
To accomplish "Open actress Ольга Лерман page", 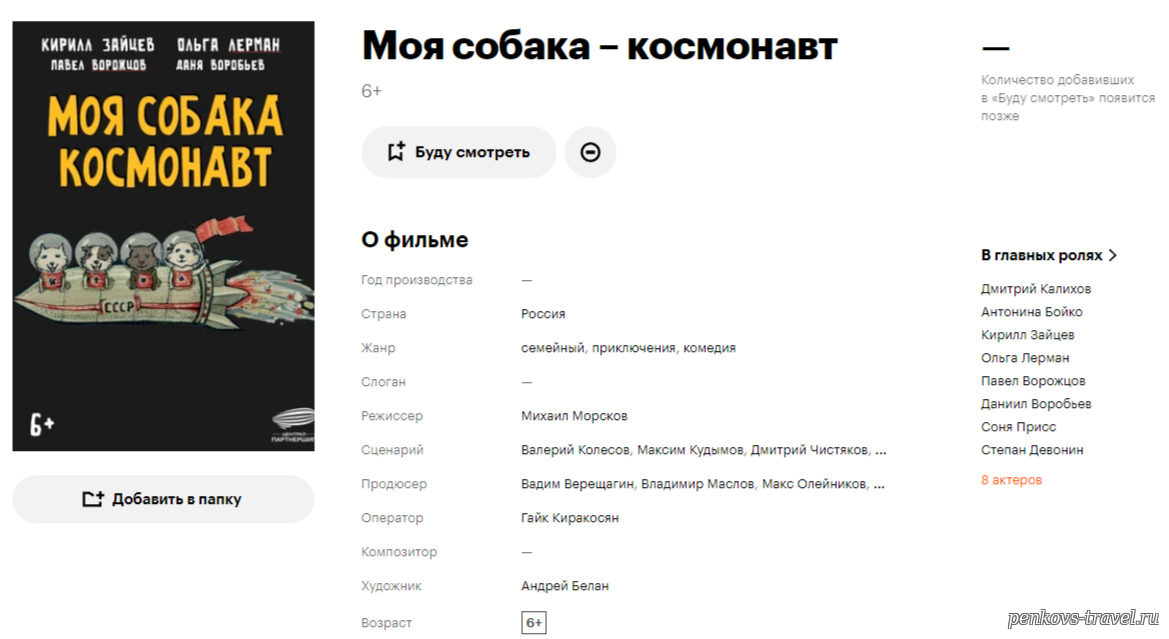I will [1025, 358].
